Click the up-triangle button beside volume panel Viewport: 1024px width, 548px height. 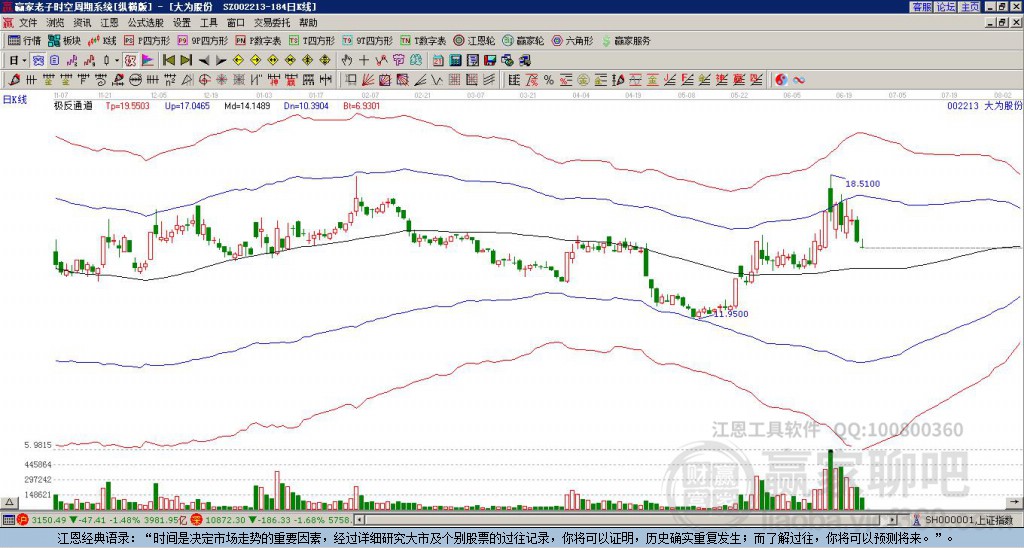[9, 502]
